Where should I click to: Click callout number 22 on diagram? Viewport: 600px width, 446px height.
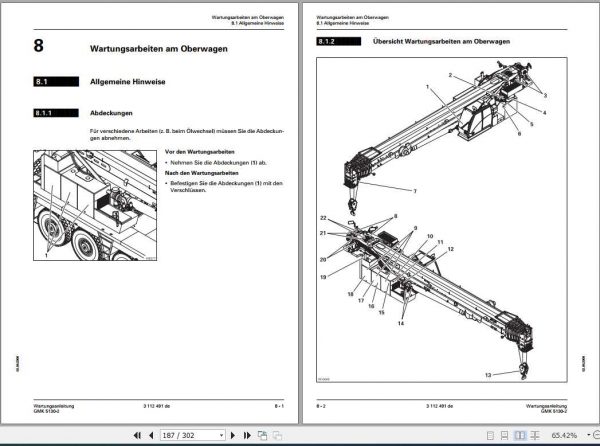coord(323,218)
